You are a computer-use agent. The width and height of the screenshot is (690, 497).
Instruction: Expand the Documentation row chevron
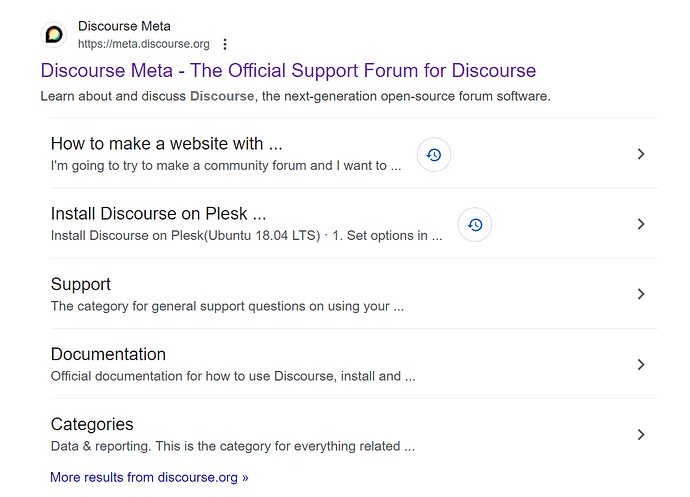641,364
